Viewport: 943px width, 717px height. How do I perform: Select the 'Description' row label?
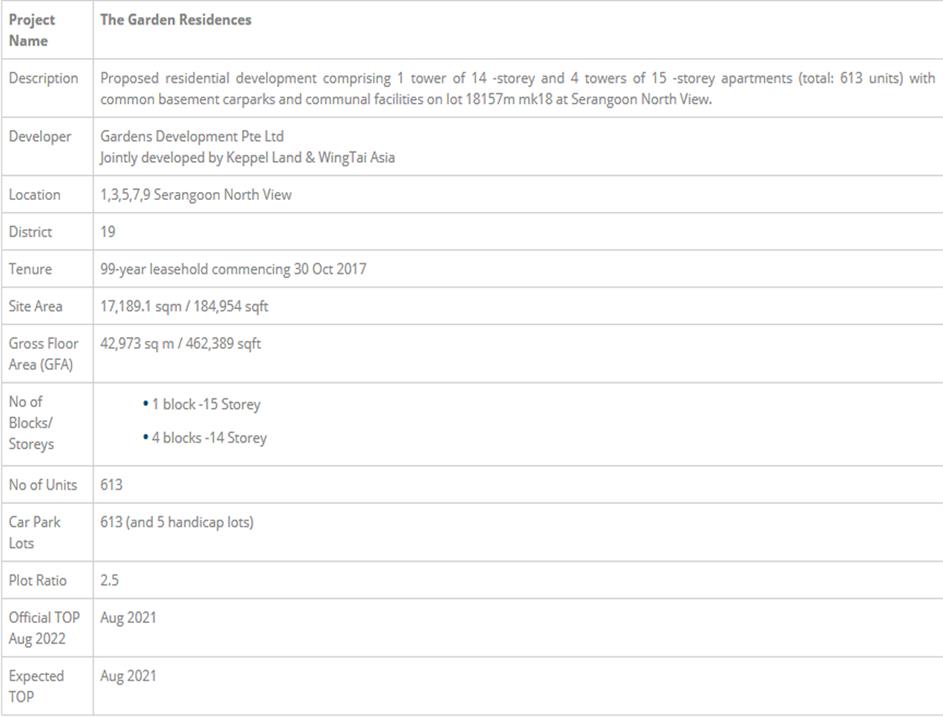43,79
